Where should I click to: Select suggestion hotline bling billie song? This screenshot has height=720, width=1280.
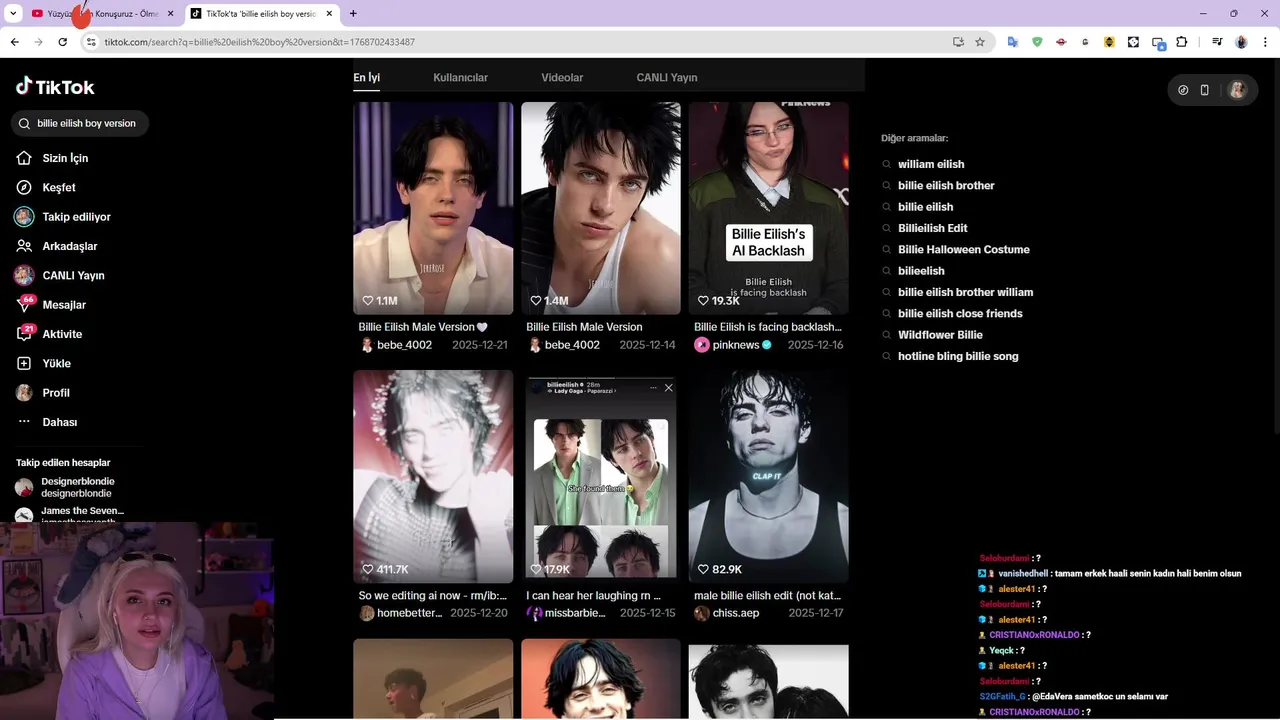958,356
